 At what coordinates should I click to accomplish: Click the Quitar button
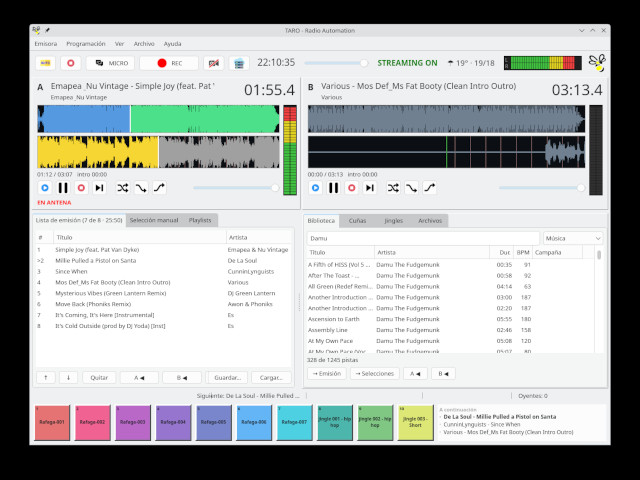point(99,378)
